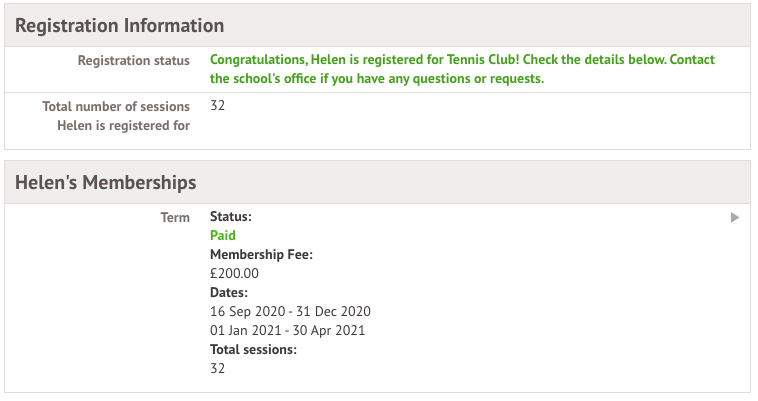Click the Membership Fee: label
Image resolution: width=758 pixels, height=401 pixels.
(x=261, y=255)
